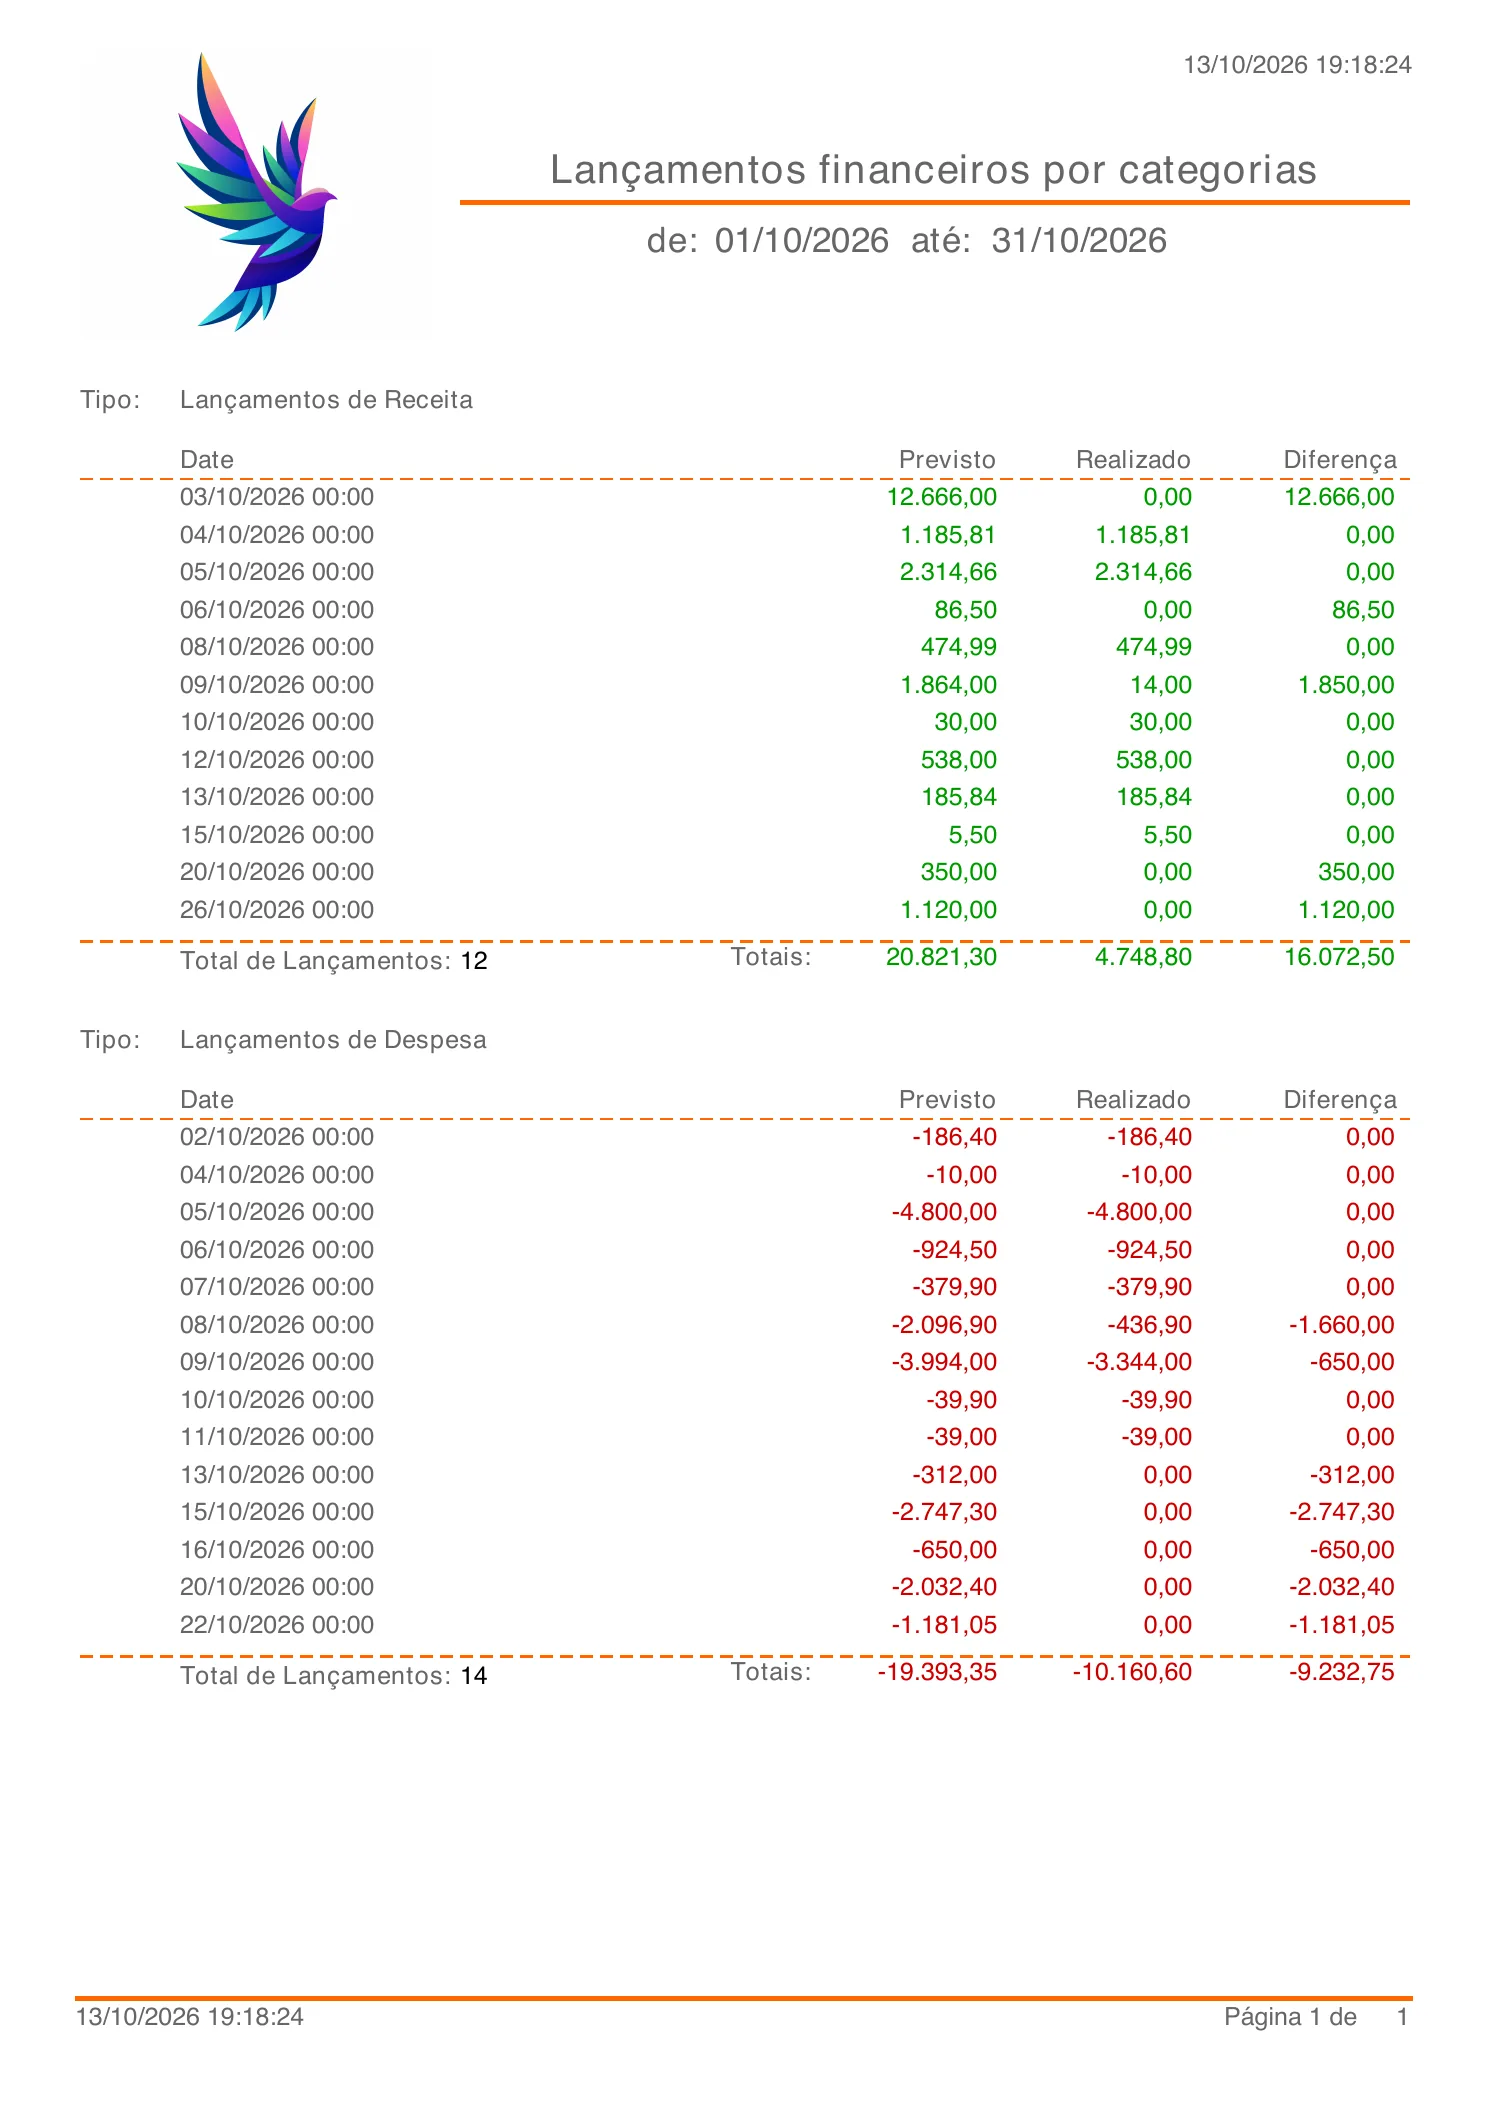
Task: Click the Diferença header in Receita table
Action: pyautogui.click(x=1339, y=460)
